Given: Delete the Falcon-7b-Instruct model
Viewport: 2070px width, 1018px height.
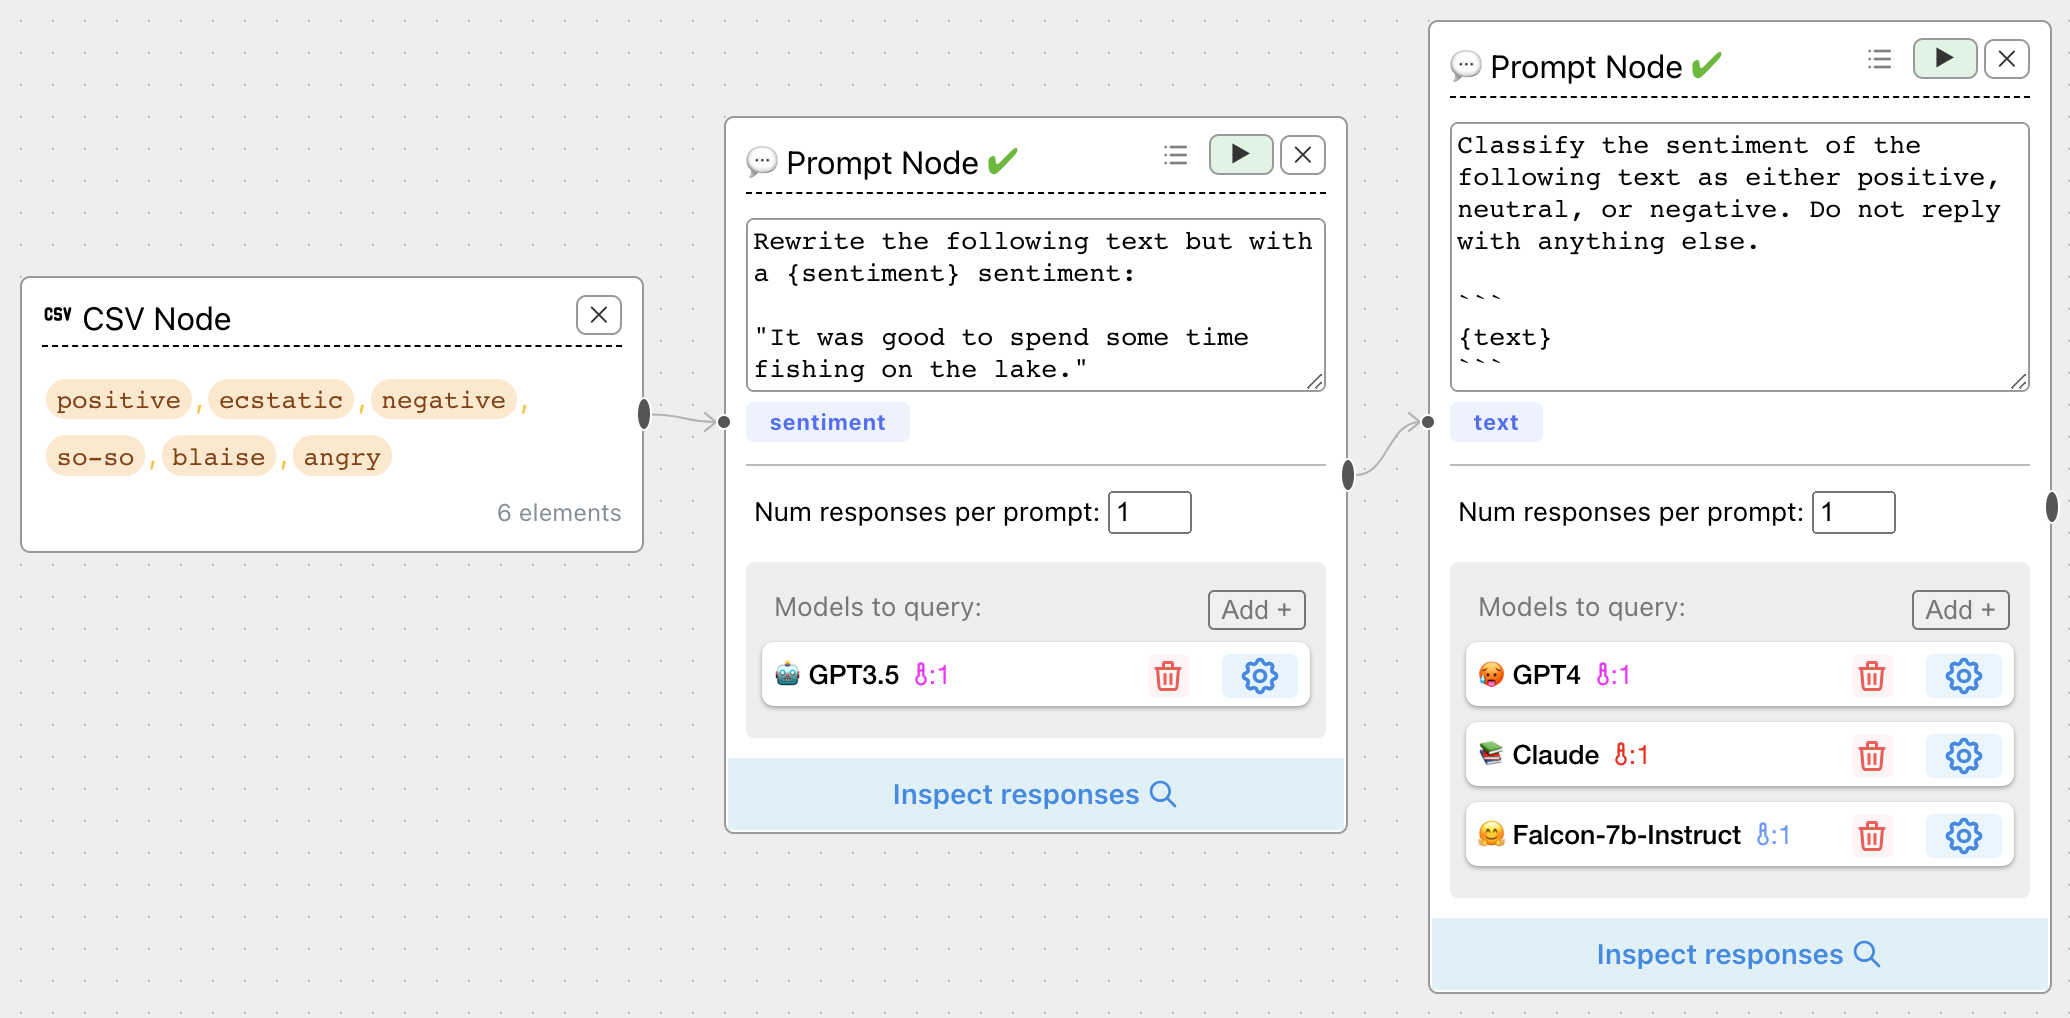Looking at the screenshot, I should coord(1871,836).
